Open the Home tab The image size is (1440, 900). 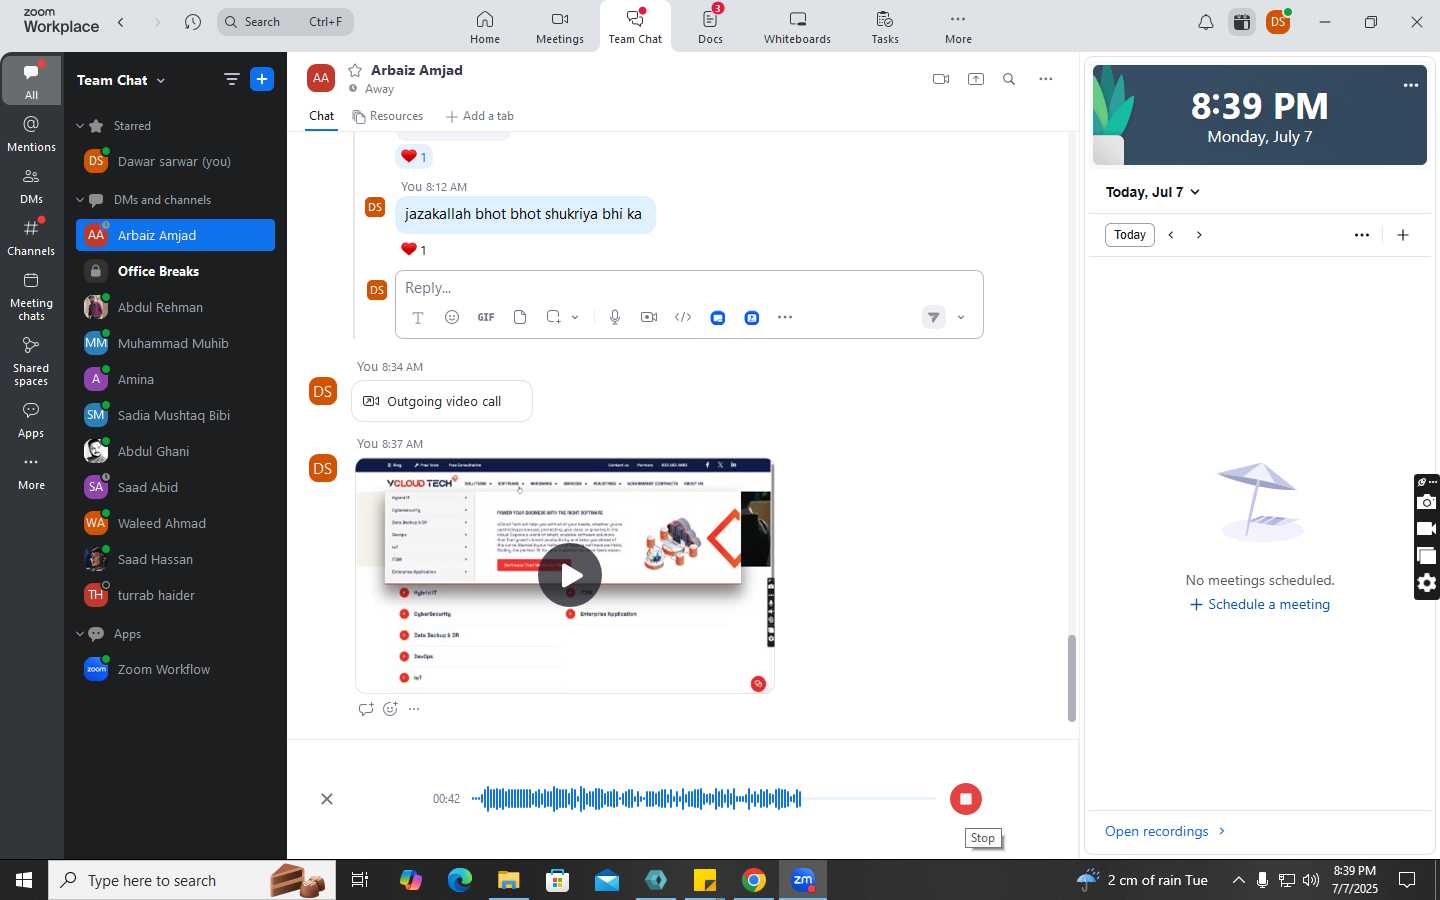[485, 27]
